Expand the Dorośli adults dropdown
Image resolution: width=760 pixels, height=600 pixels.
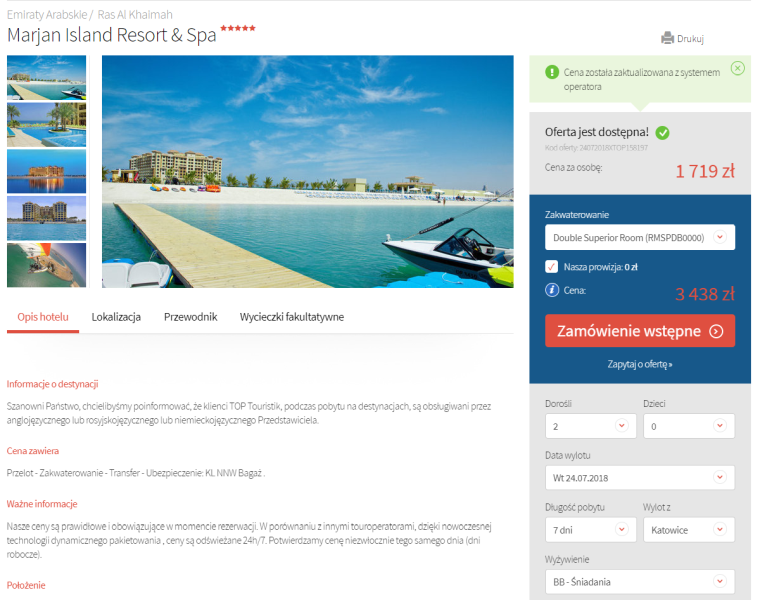click(589, 425)
